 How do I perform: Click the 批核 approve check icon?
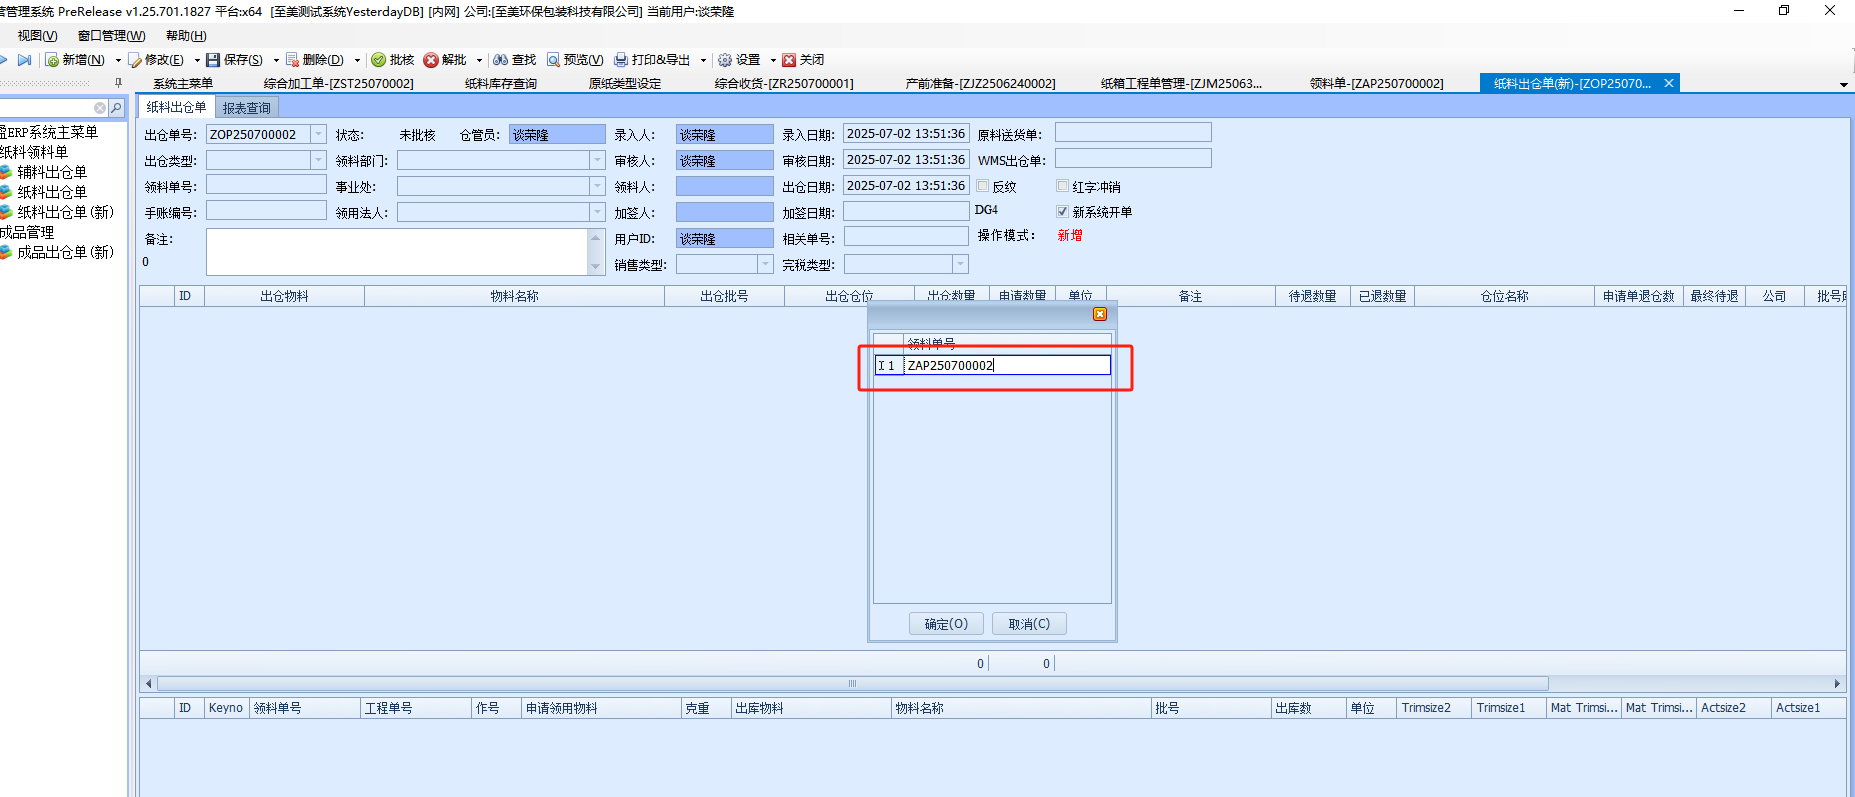(378, 60)
